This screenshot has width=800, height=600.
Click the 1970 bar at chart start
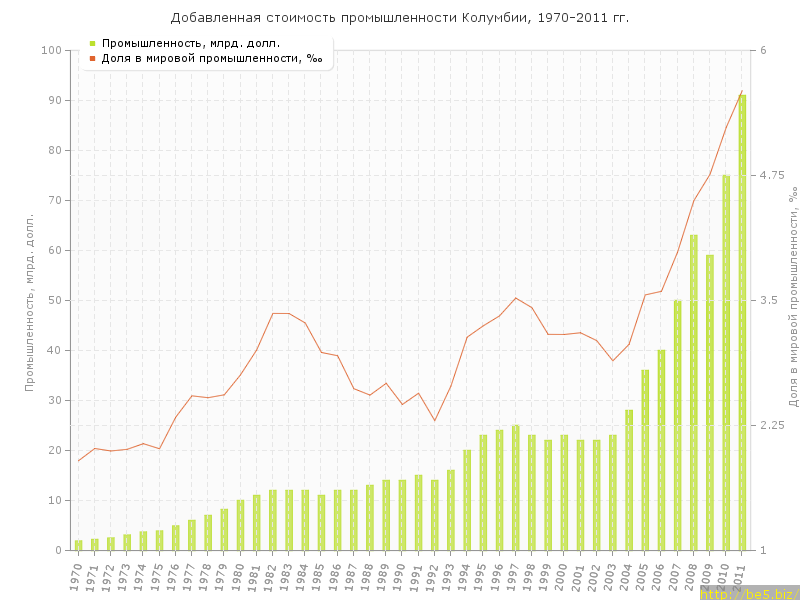click(78, 545)
